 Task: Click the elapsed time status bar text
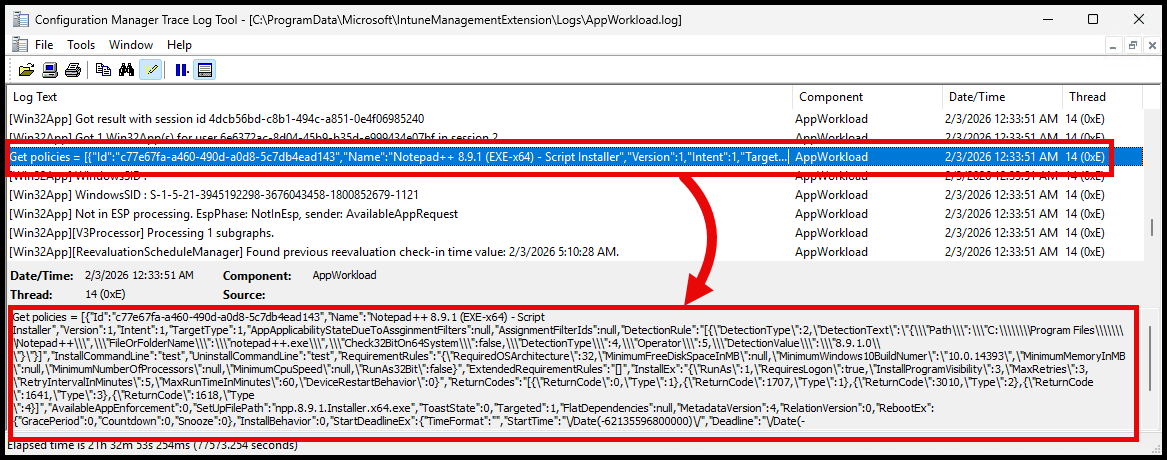tap(153, 446)
